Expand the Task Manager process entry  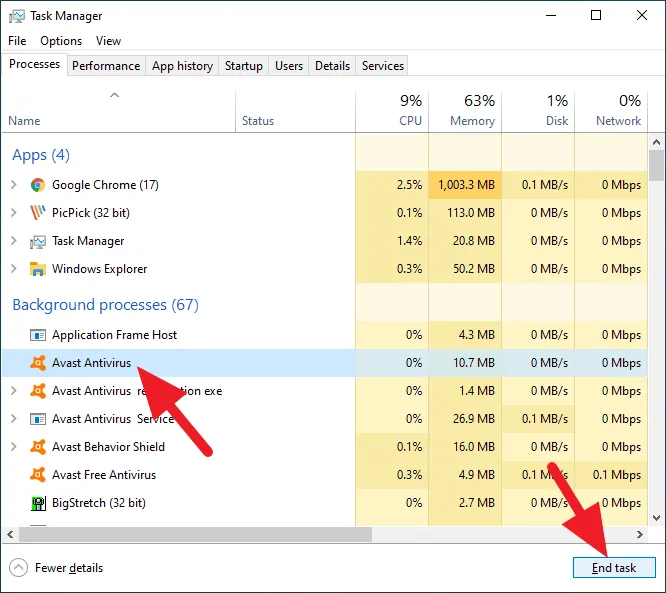(x=14, y=241)
